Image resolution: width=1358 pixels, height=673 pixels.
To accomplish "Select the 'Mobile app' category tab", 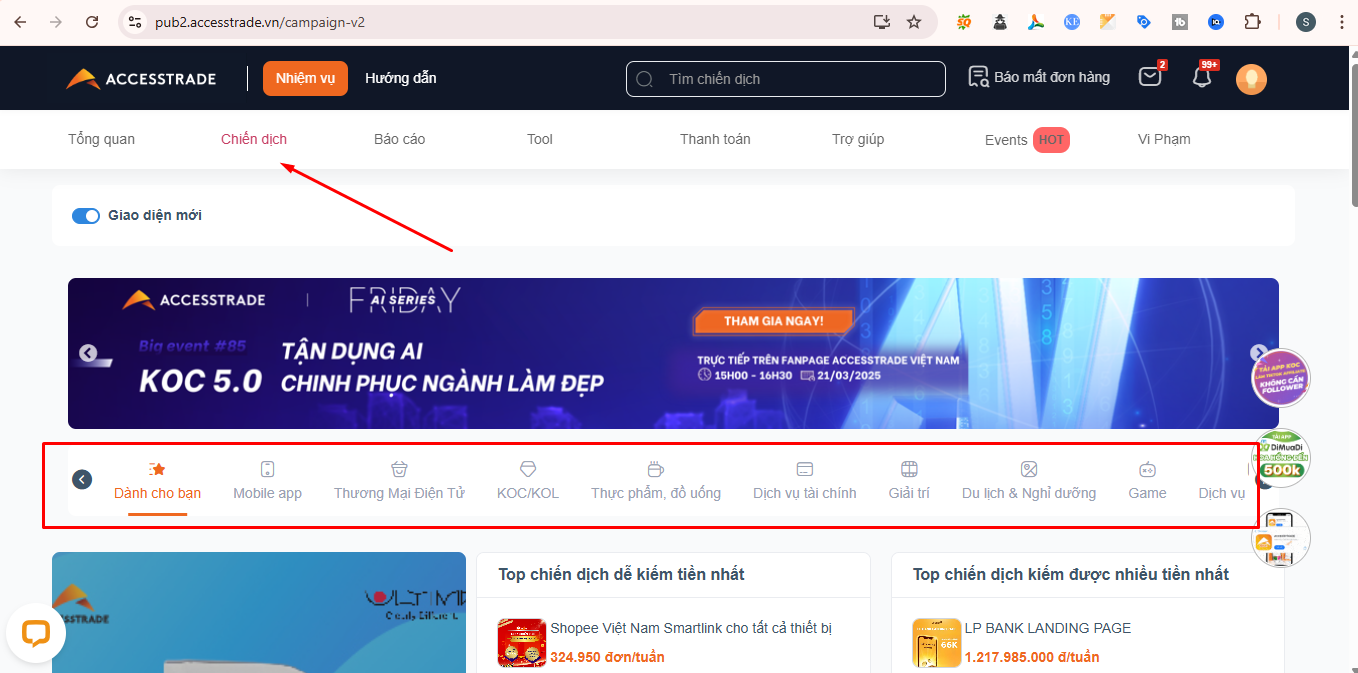I will pos(267,481).
